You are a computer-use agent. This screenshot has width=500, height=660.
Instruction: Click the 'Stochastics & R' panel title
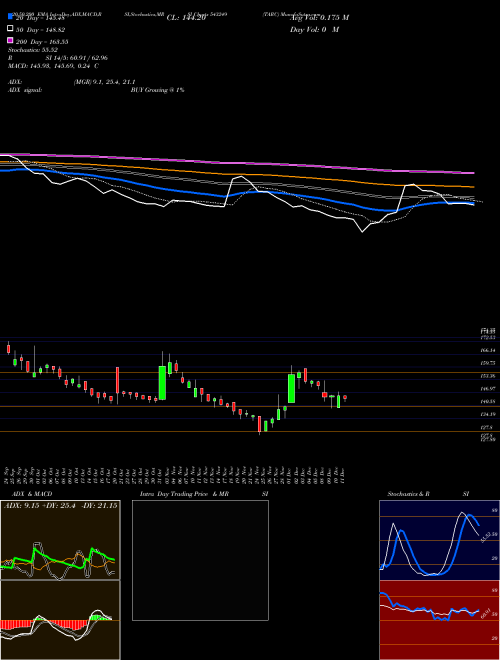click(x=408, y=494)
